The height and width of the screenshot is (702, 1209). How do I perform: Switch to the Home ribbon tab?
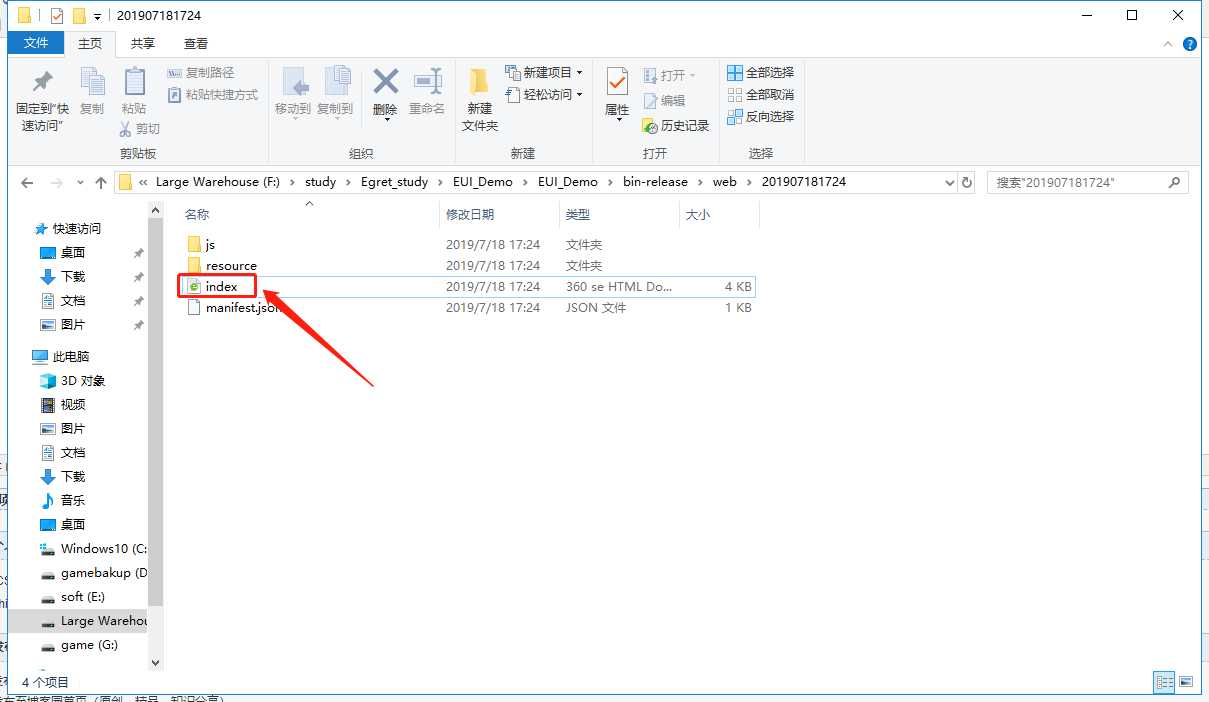(x=90, y=43)
